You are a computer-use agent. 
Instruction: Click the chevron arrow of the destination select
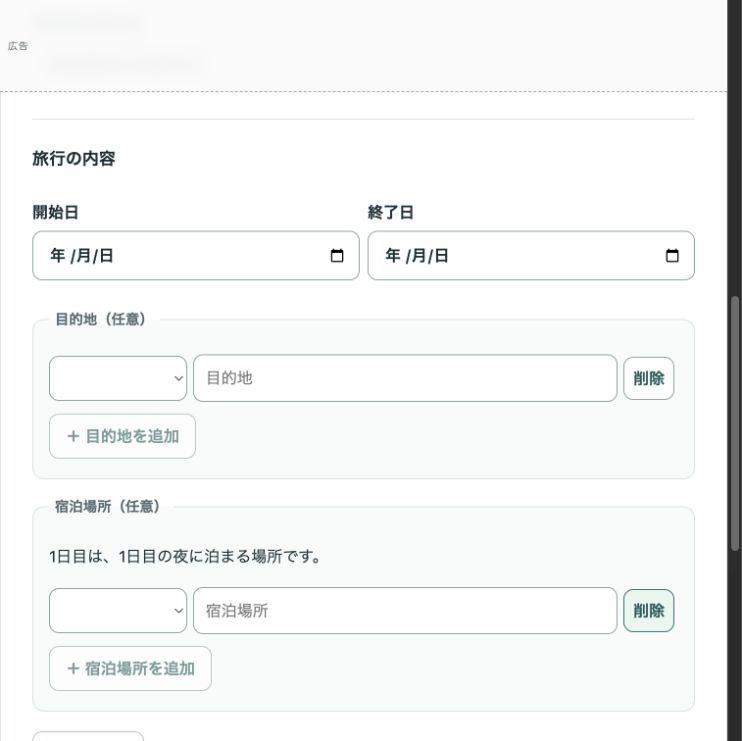(x=178, y=378)
